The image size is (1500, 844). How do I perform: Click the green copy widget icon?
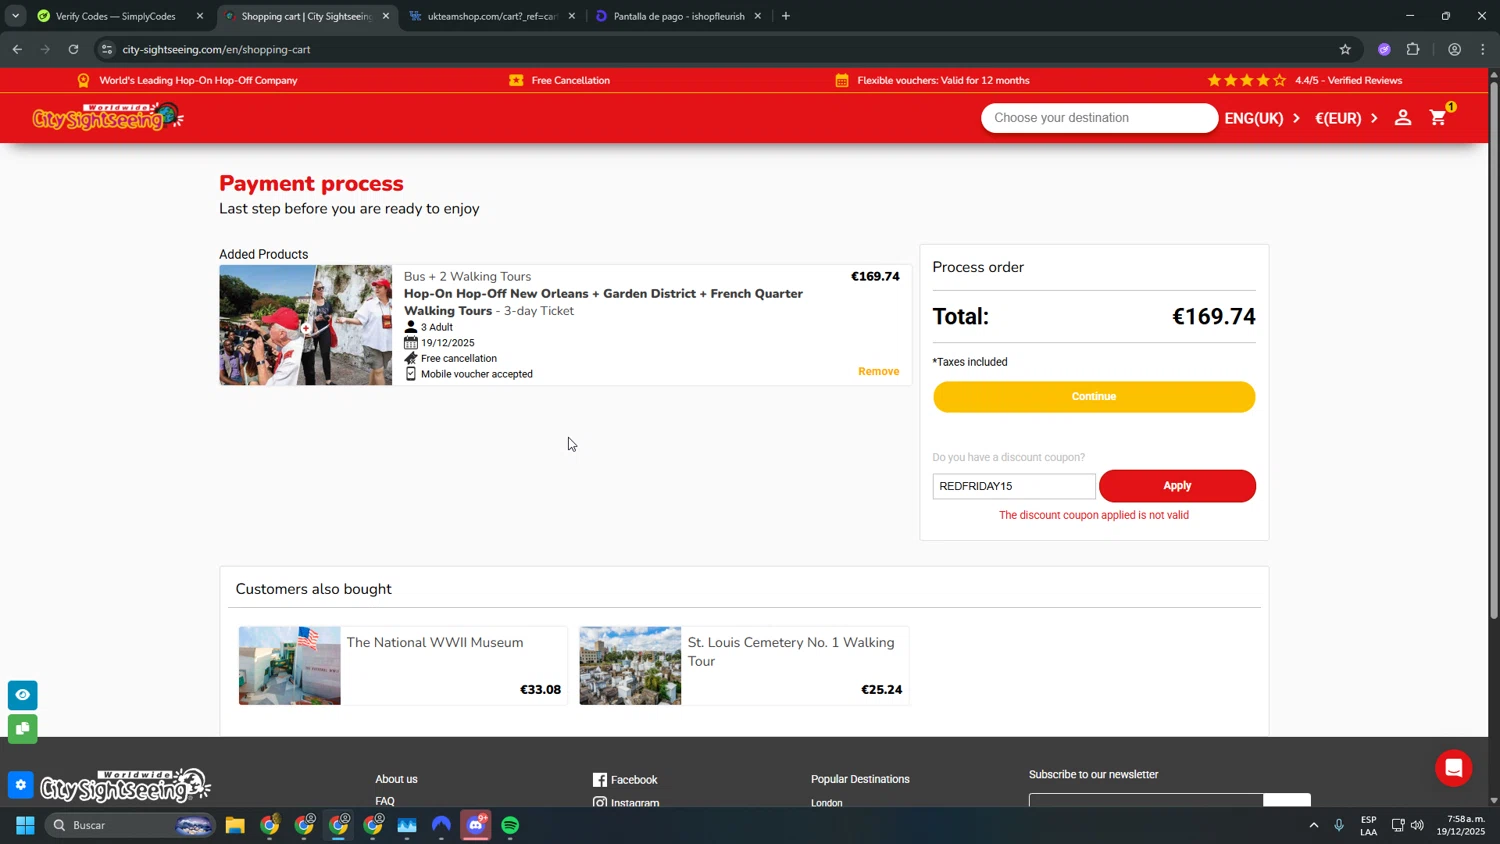pos(22,729)
